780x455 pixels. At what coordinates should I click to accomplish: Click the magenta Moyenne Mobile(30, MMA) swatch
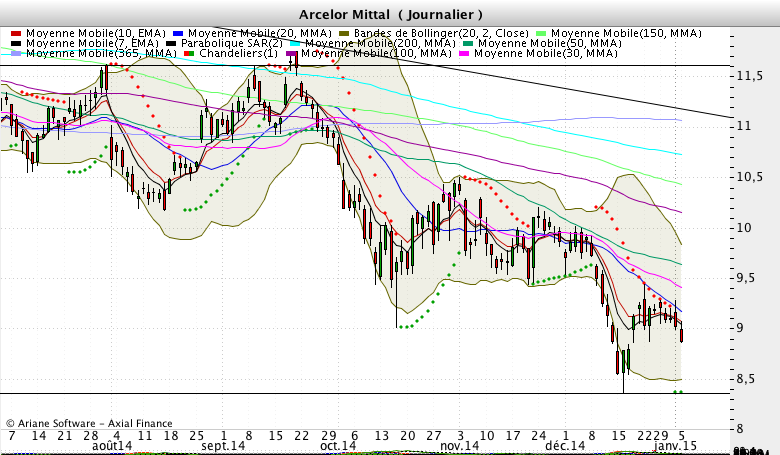[464, 54]
